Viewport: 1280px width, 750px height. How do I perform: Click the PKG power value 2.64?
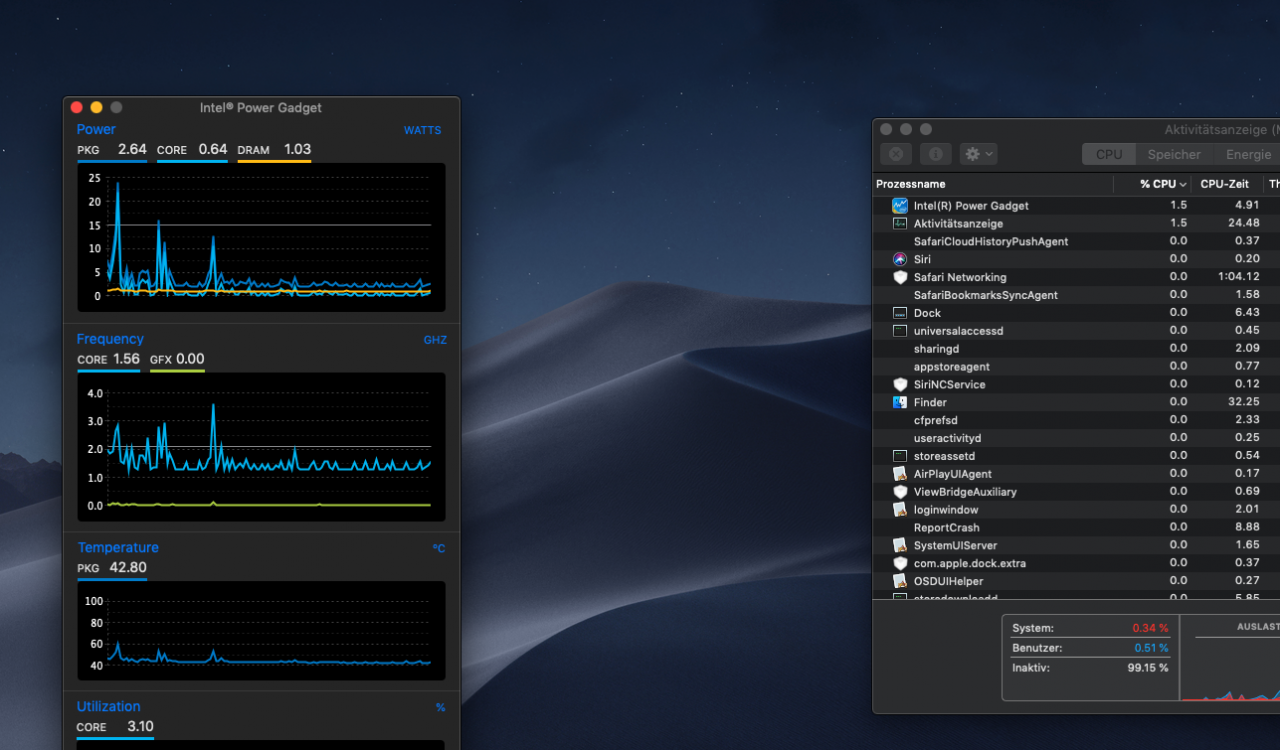pyautogui.click(x=132, y=150)
